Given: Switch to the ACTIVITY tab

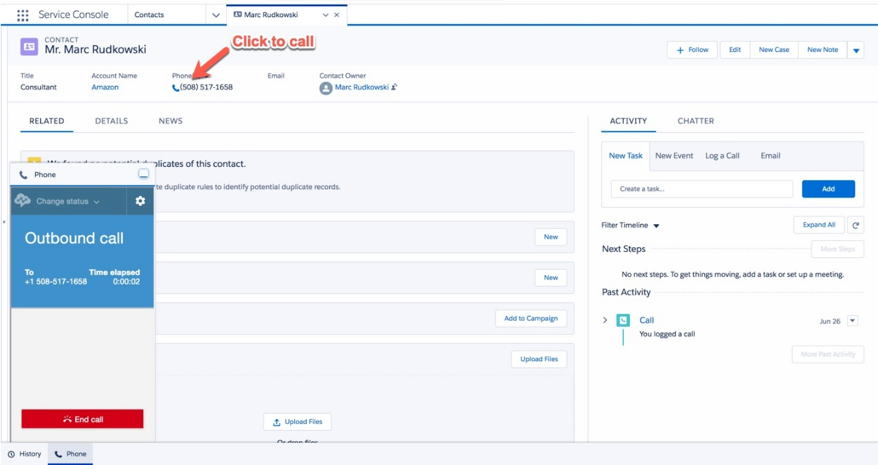Looking at the screenshot, I should click(628, 121).
